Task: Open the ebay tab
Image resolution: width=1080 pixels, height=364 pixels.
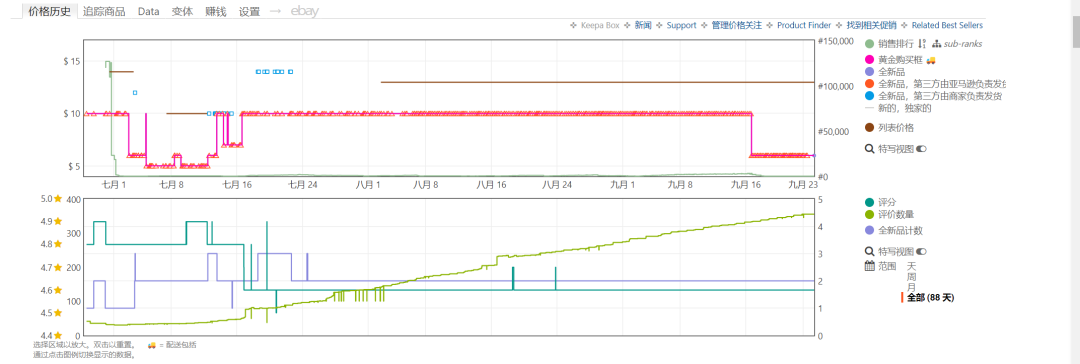Action: click(304, 12)
